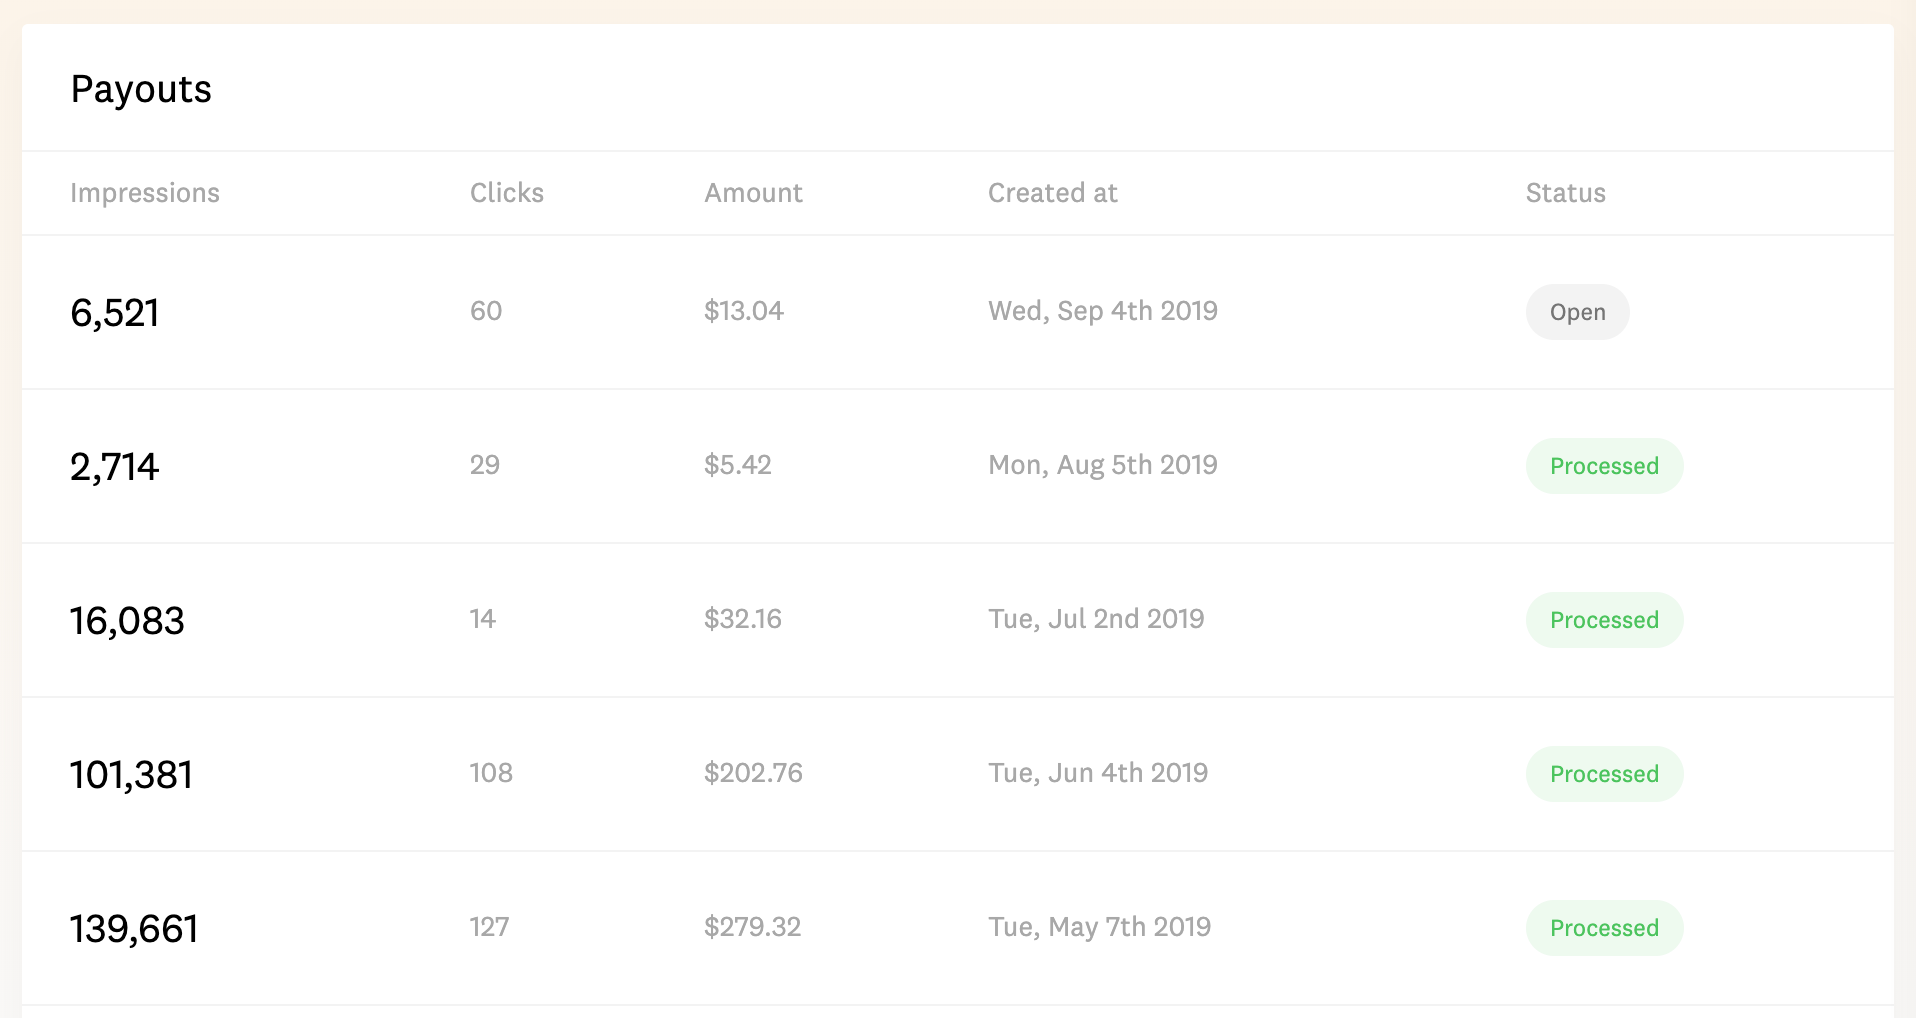The height and width of the screenshot is (1018, 1916).
Task: Click the Status column header
Action: coord(1565,193)
